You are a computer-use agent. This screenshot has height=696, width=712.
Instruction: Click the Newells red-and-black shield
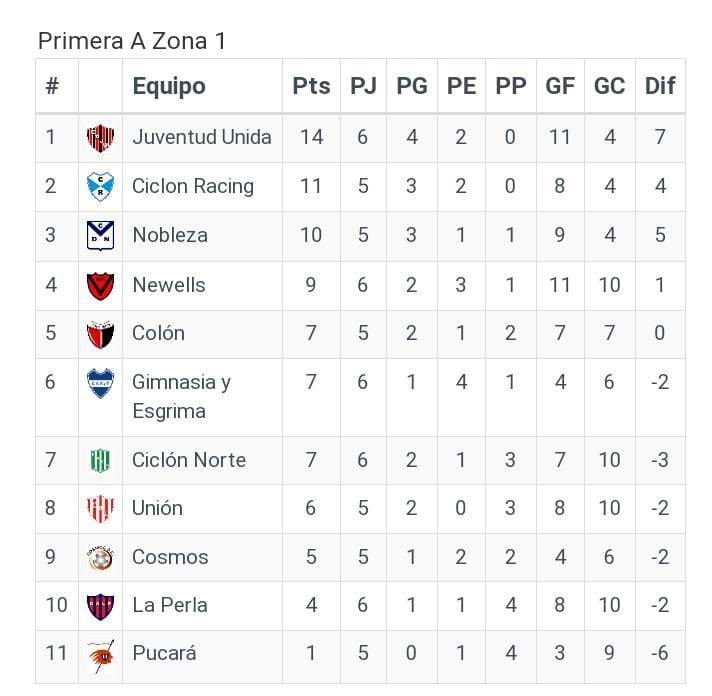tap(100, 285)
